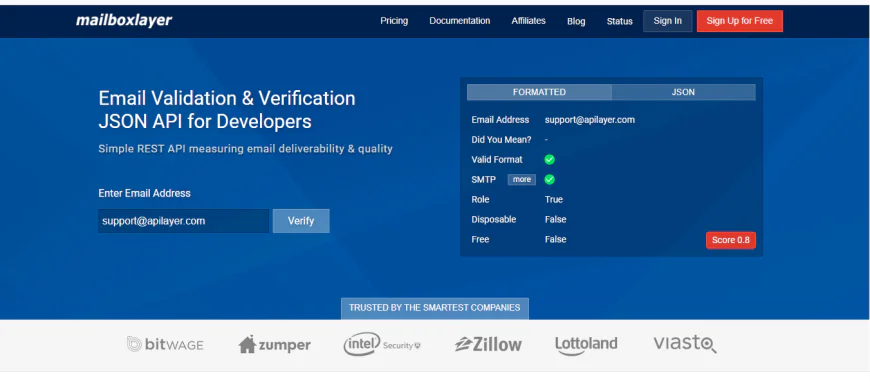The image size is (870, 382).
Task: Click the Sign In button
Action: click(667, 21)
